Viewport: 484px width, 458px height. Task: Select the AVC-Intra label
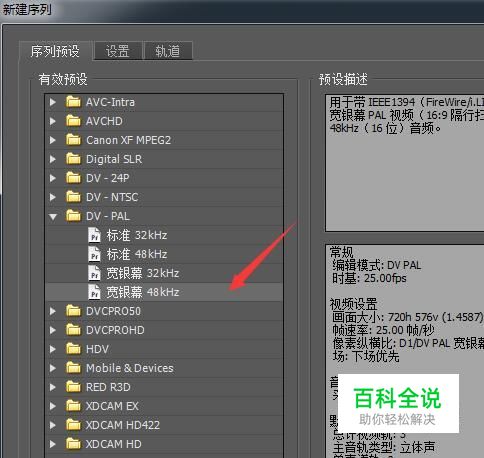tap(110, 102)
